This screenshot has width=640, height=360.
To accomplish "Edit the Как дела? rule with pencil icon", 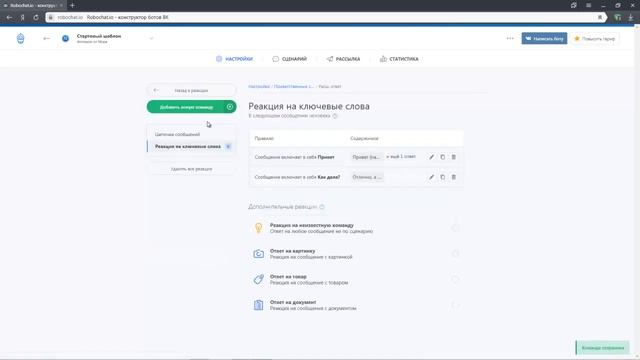I will [x=431, y=177].
